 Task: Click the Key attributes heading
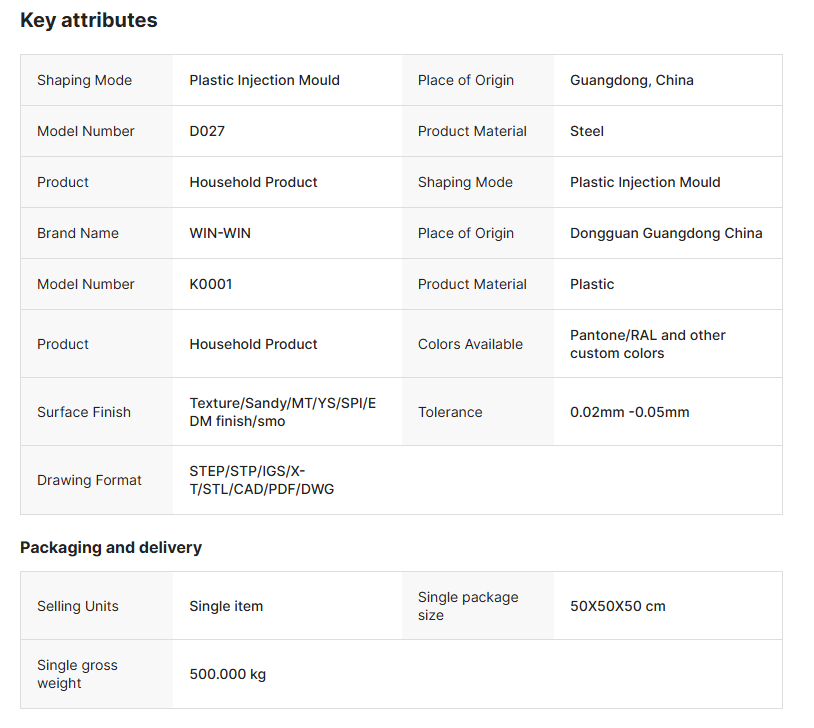89,20
